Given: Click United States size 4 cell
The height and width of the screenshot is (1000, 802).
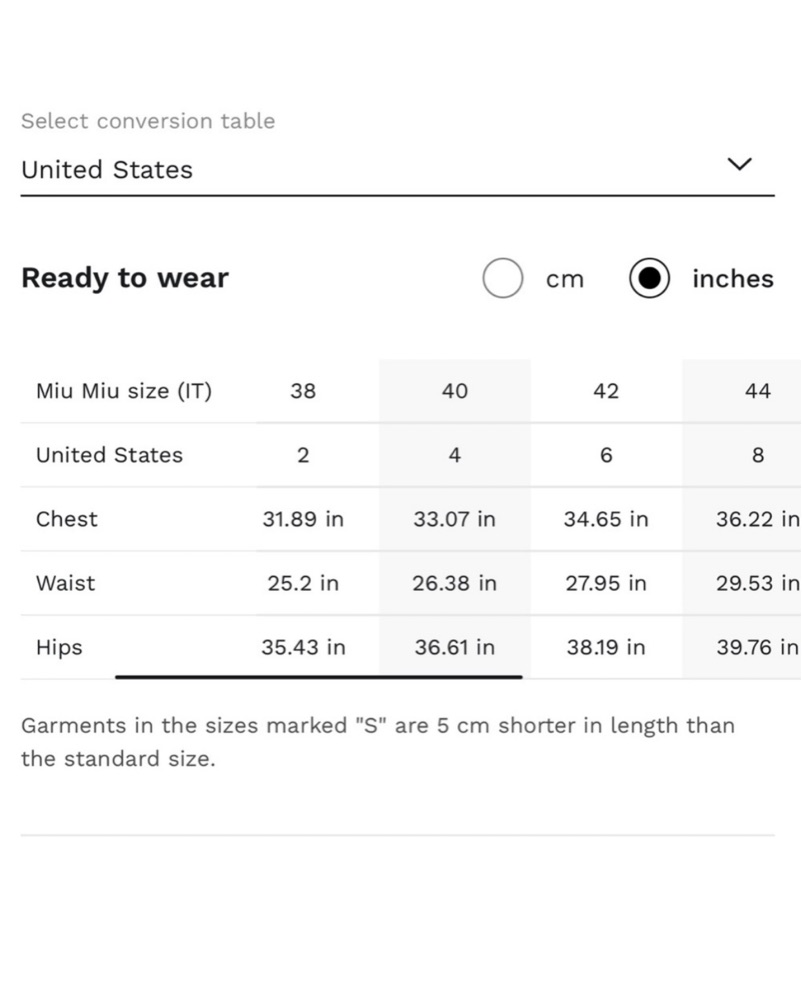Looking at the screenshot, I should pyautogui.click(x=455, y=455).
